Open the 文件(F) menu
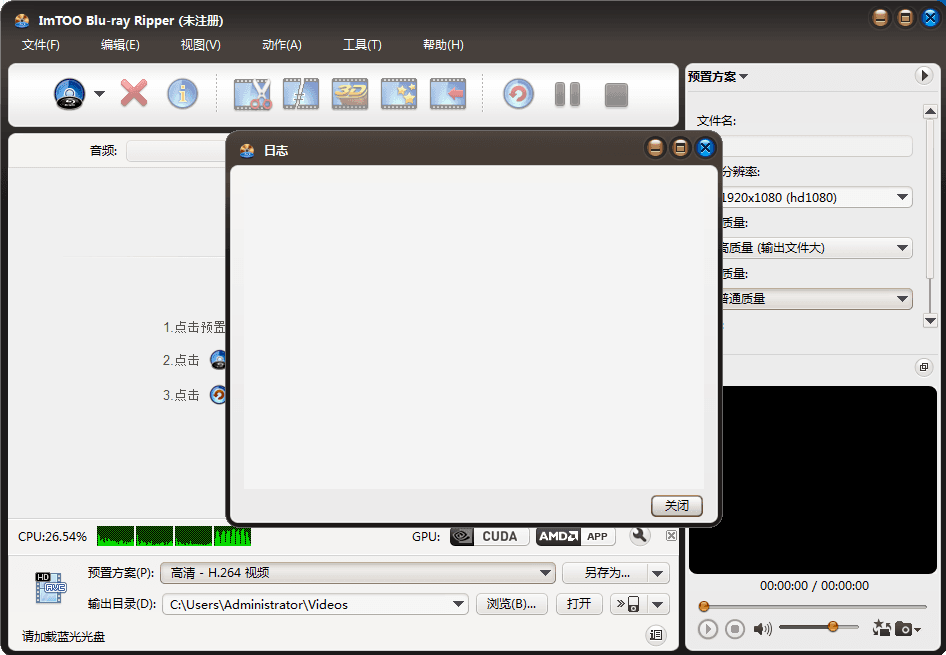The width and height of the screenshot is (946, 655). (40, 45)
